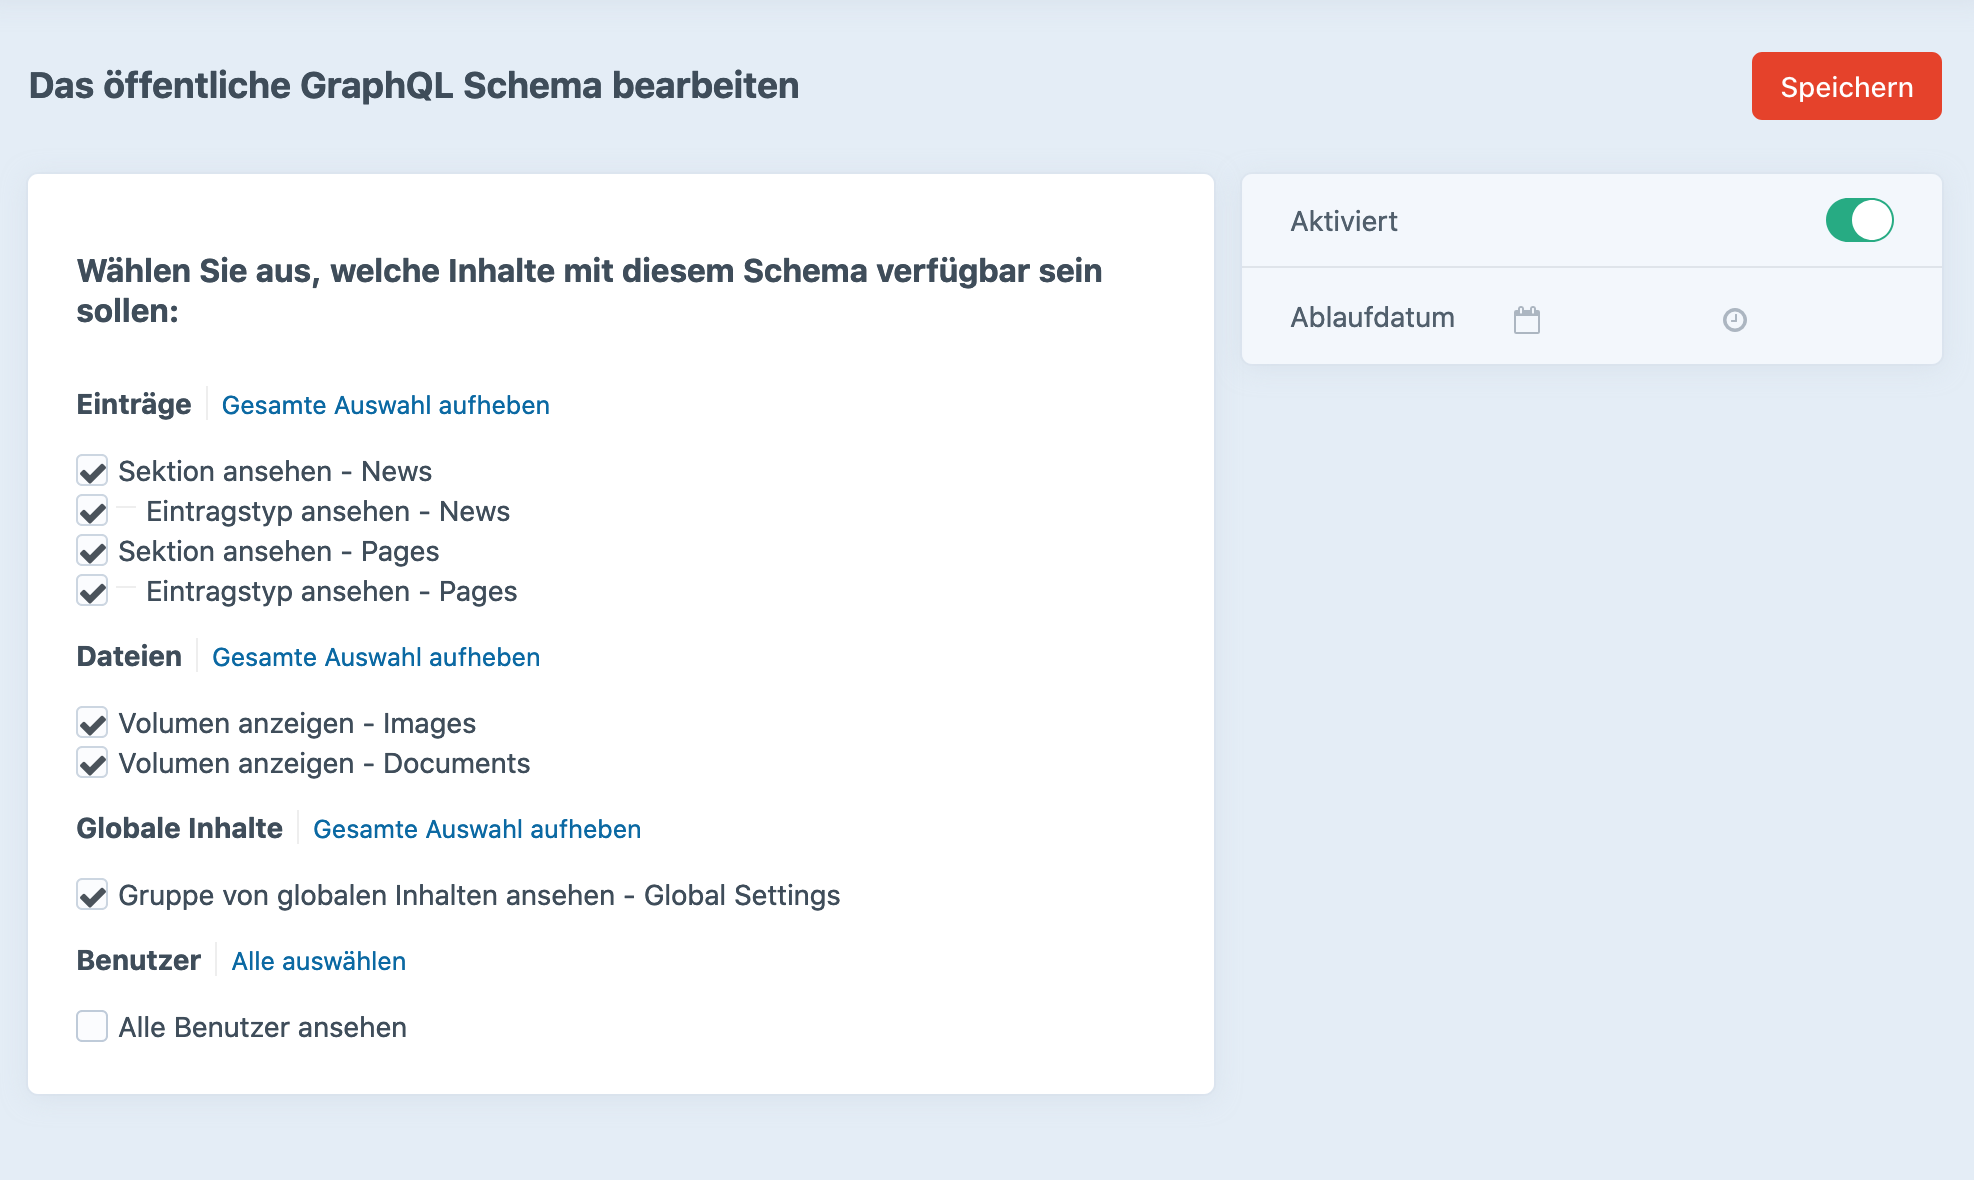Uncheck Global Settings group checkbox
Viewport: 1974px width, 1180px height.
(x=92, y=895)
